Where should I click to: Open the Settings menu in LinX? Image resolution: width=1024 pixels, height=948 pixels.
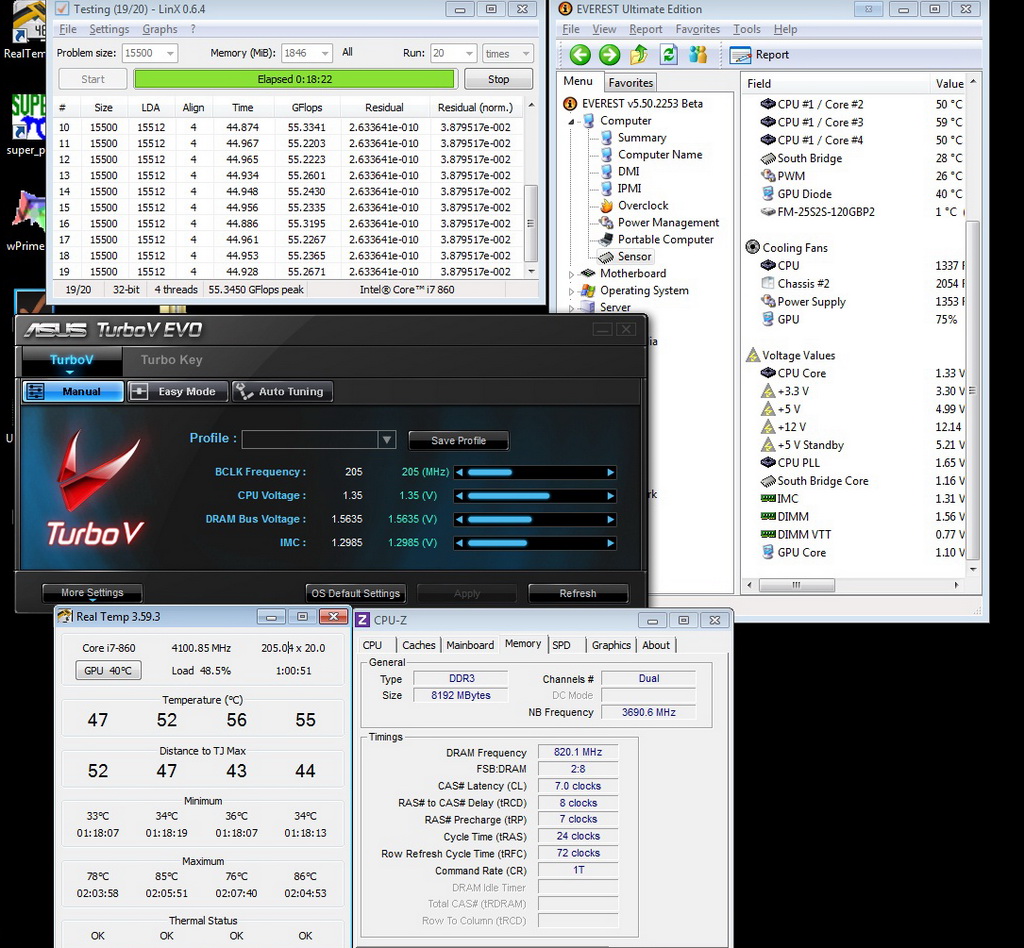[x=109, y=29]
